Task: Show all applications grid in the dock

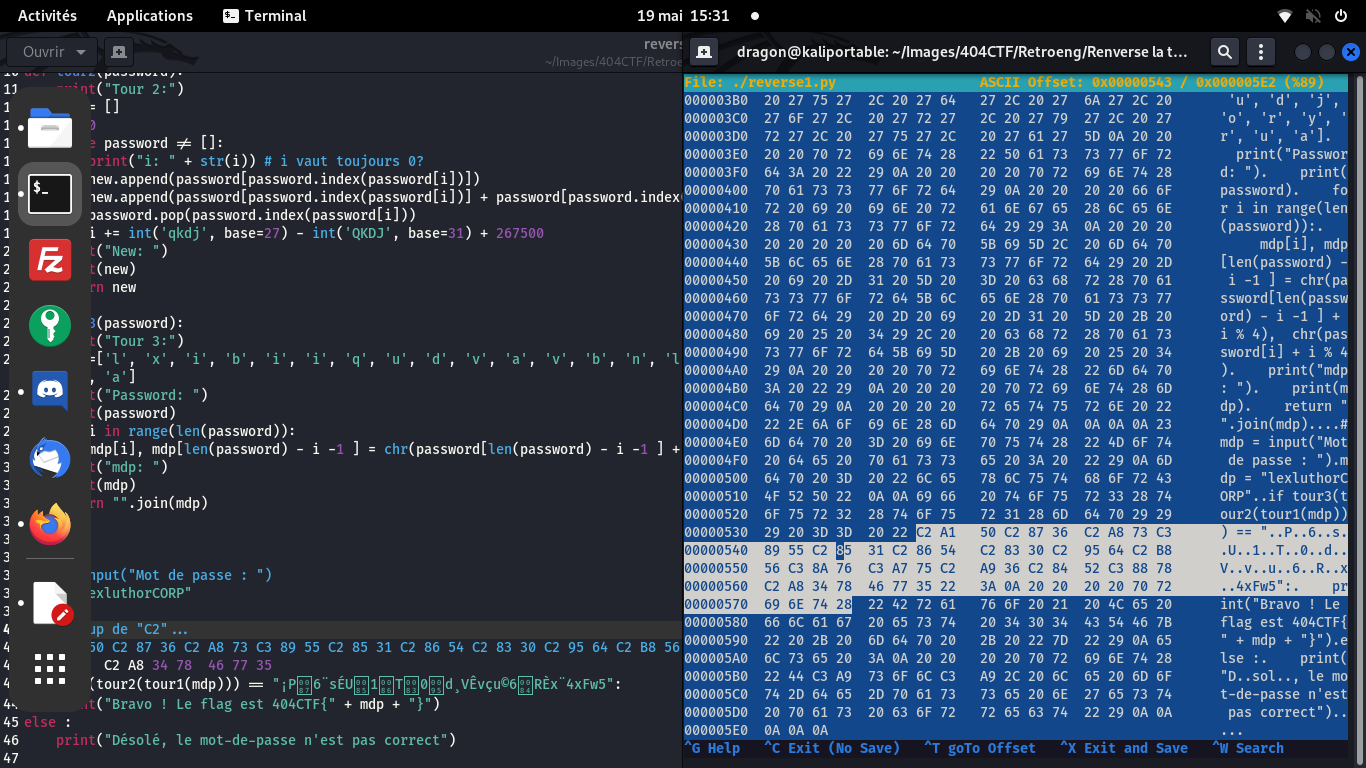Action: (50, 669)
